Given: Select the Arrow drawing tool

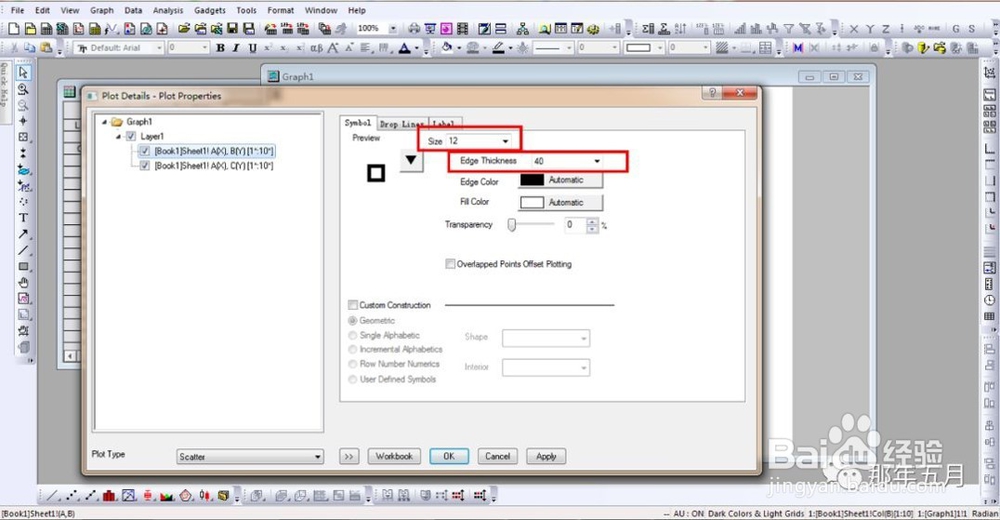Looking at the screenshot, I should (x=23, y=234).
